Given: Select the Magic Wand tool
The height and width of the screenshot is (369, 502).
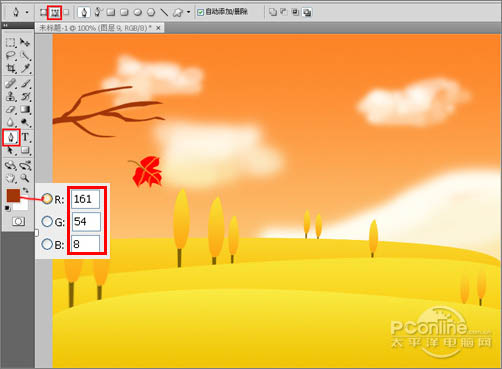Looking at the screenshot, I should 25,56.
